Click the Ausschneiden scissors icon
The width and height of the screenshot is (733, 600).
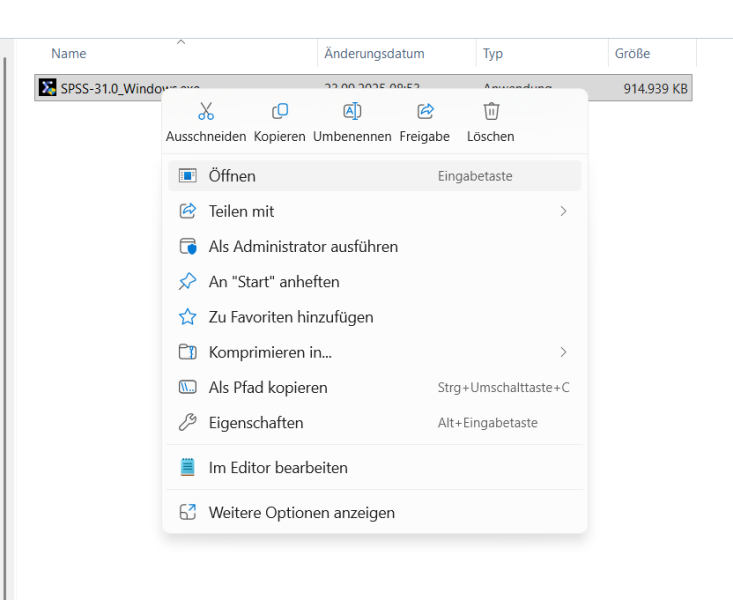(206, 111)
